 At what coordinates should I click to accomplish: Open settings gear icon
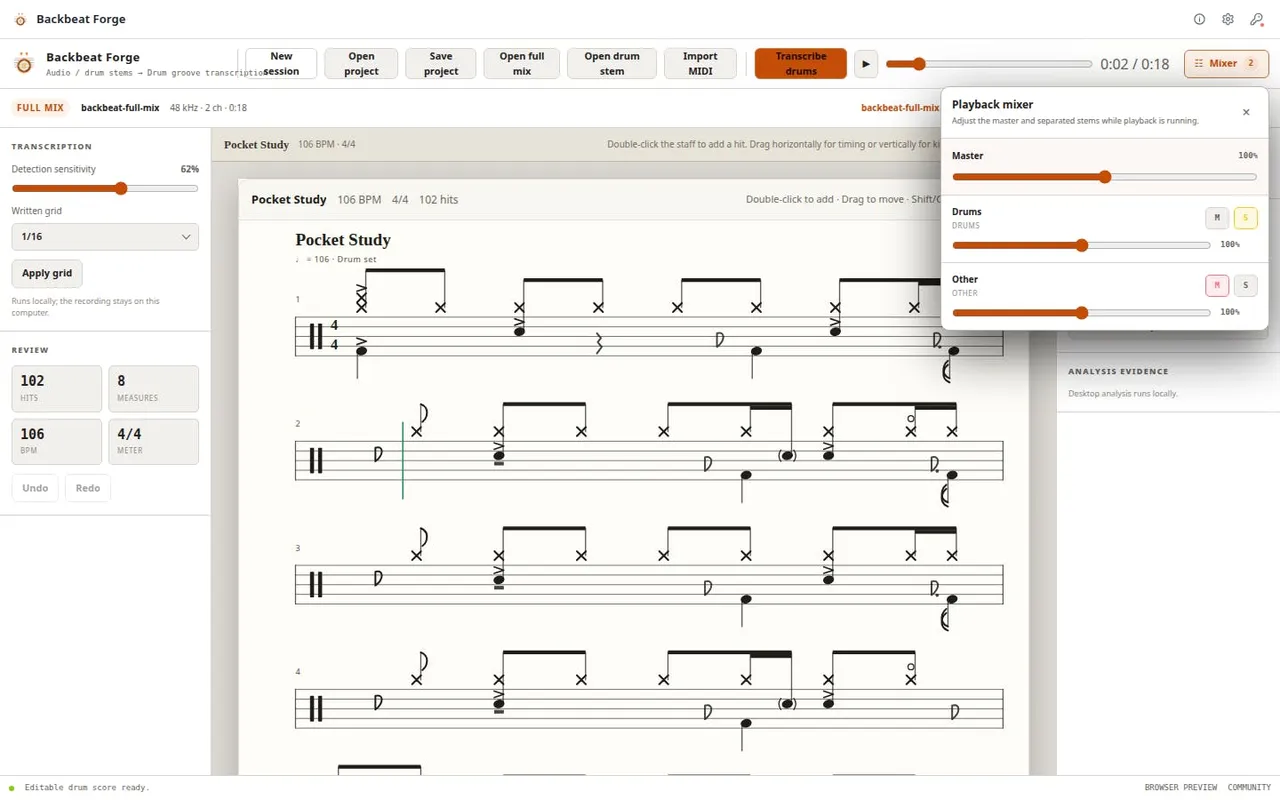(1228, 19)
